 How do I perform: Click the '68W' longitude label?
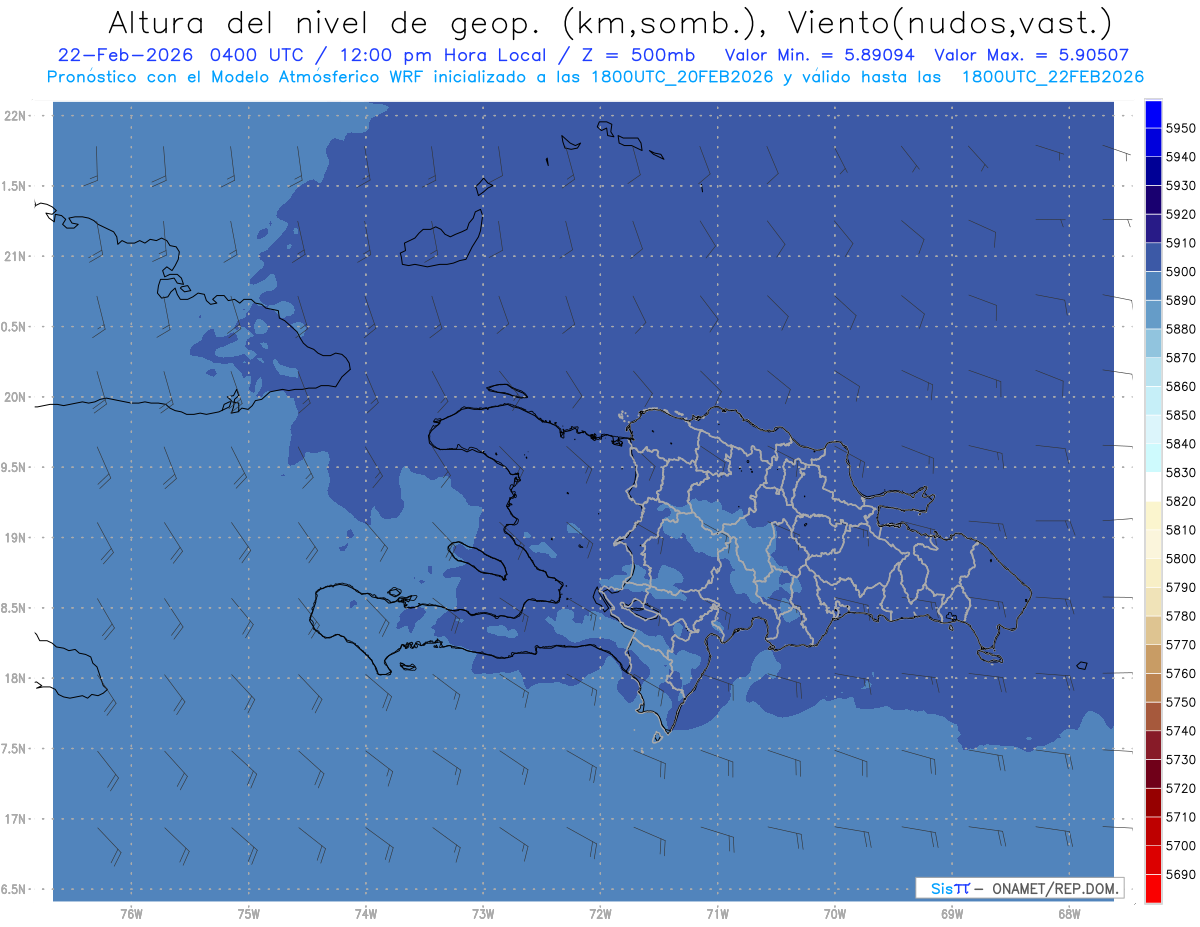(x=1069, y=915)
